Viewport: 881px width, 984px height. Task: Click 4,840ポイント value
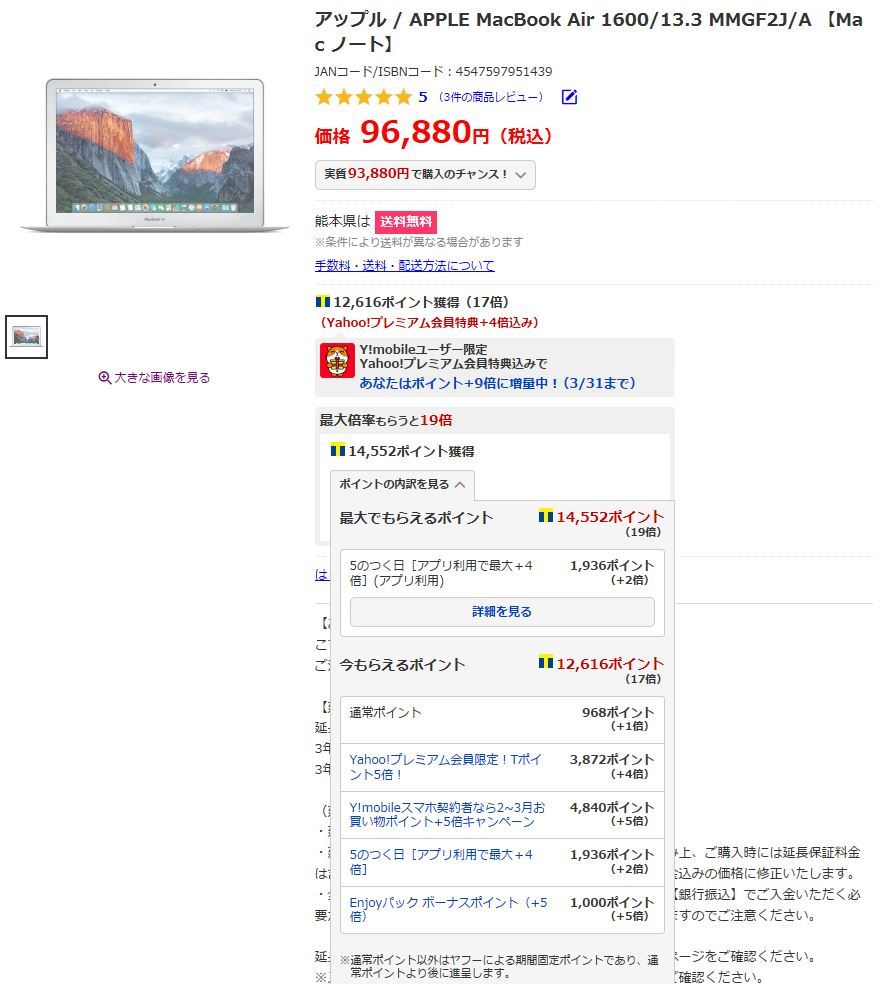612,807
